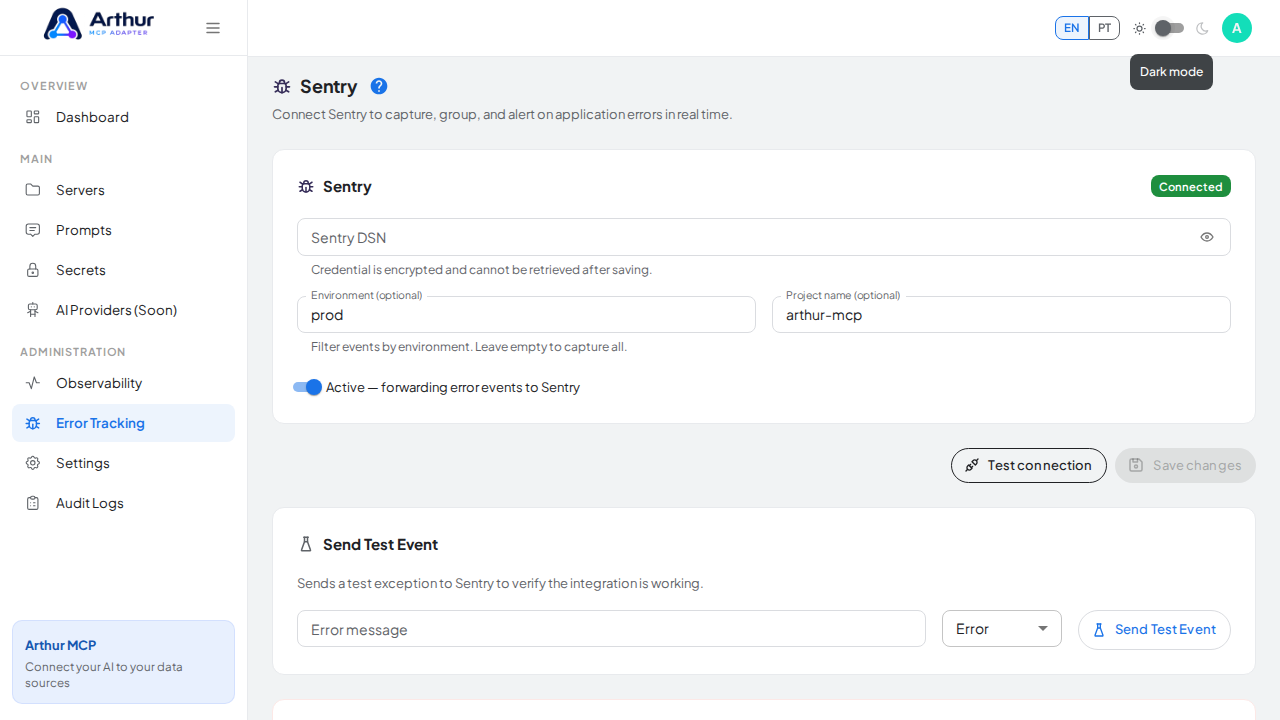Go to Servers page
The width and height of the screenshot is (1280, 720).
(123, 190)
